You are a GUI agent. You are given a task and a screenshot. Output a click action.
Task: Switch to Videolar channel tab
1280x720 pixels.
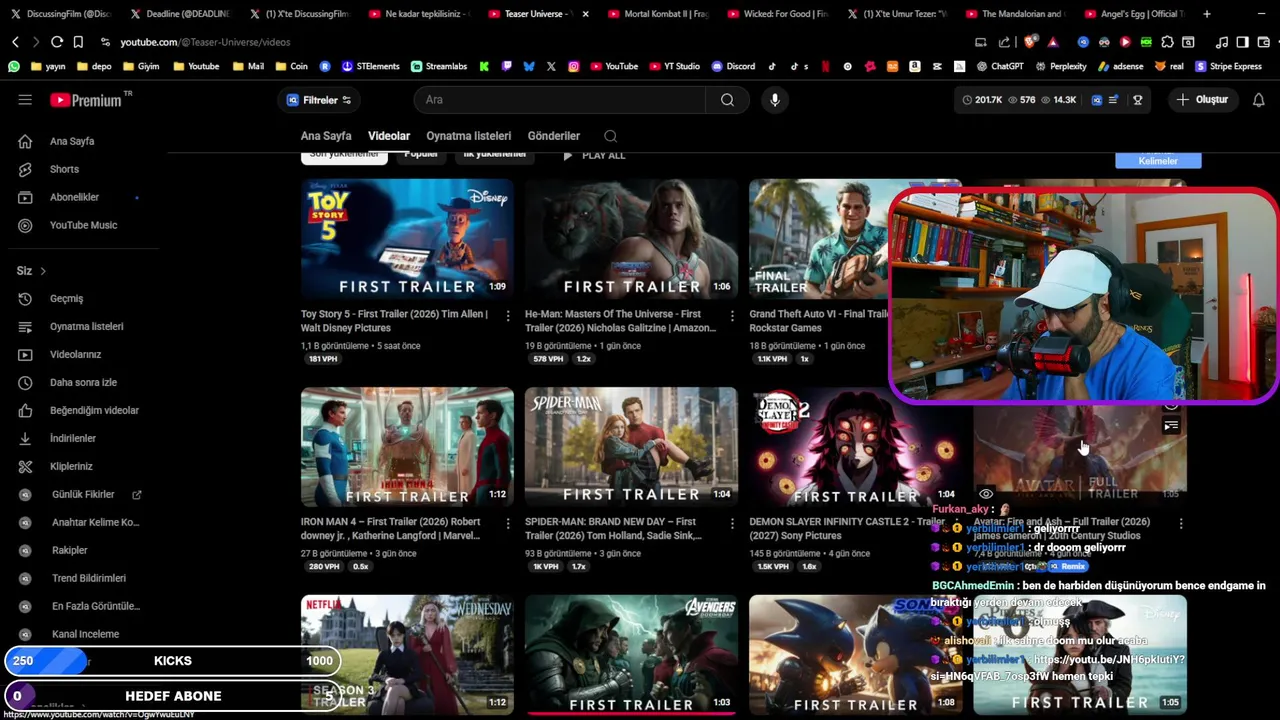[x=389, y=136]
